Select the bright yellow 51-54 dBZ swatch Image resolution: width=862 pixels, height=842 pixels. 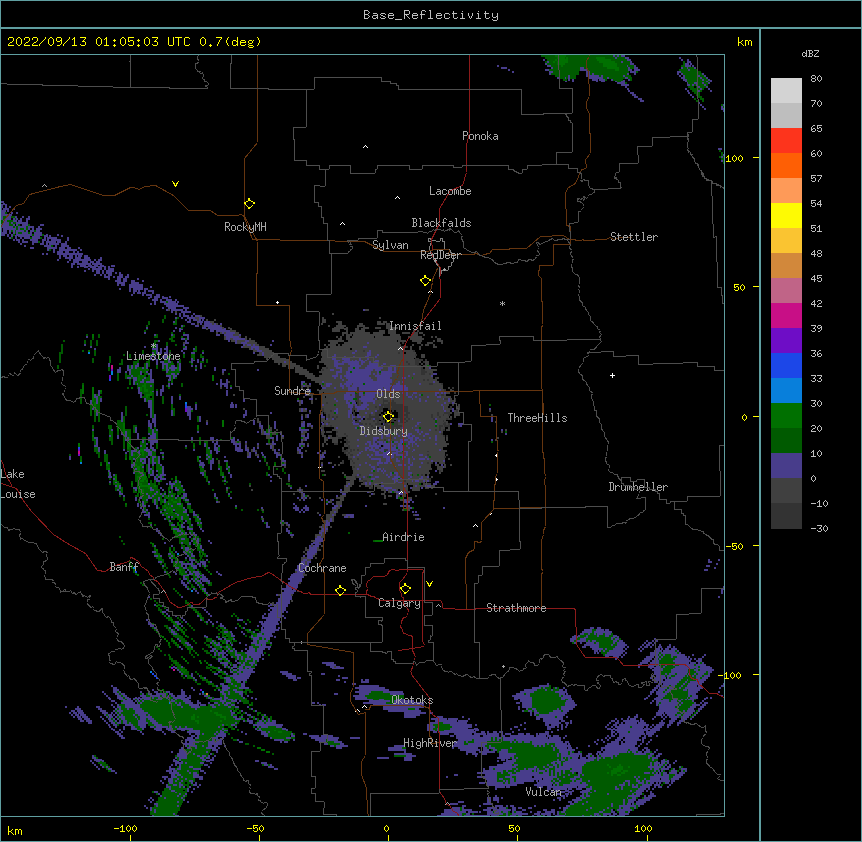[786, 216]
